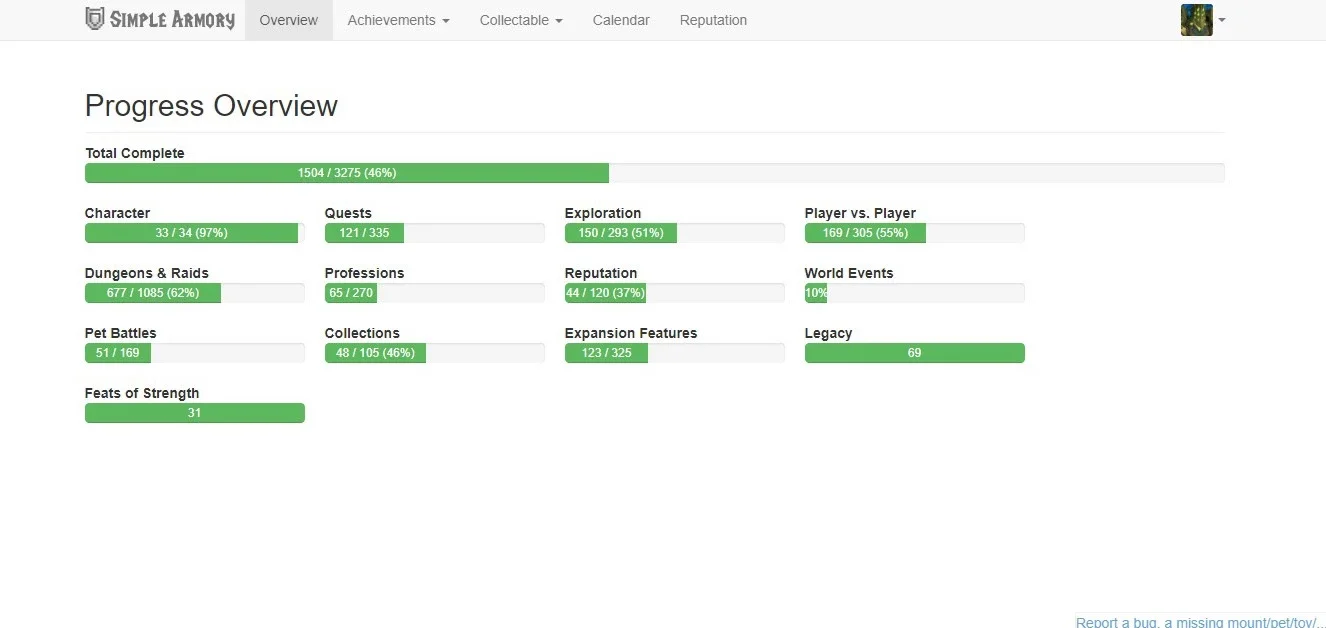Open the Quests category heading
This screenshot has height=628, width=1326.
tap(348, 213)
